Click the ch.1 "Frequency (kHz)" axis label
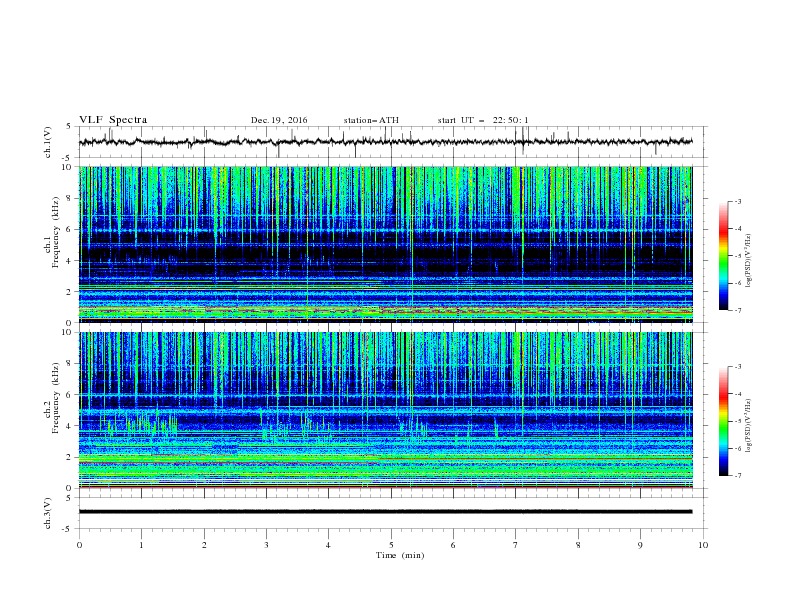792x612 pixels. point(55,231)
